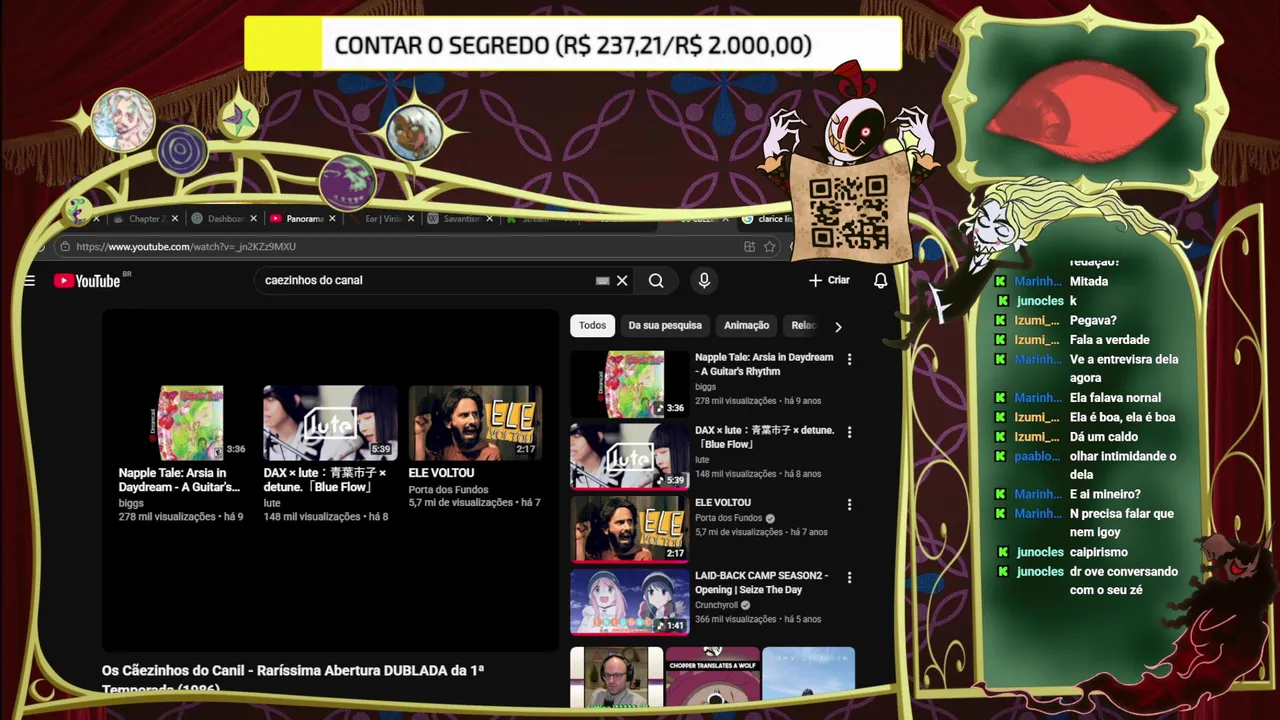The width and height of the screenshot is (1280, 720).
Task: Close the Panorama browser tab
Action: pyautogui.click(x=332, y=219)
